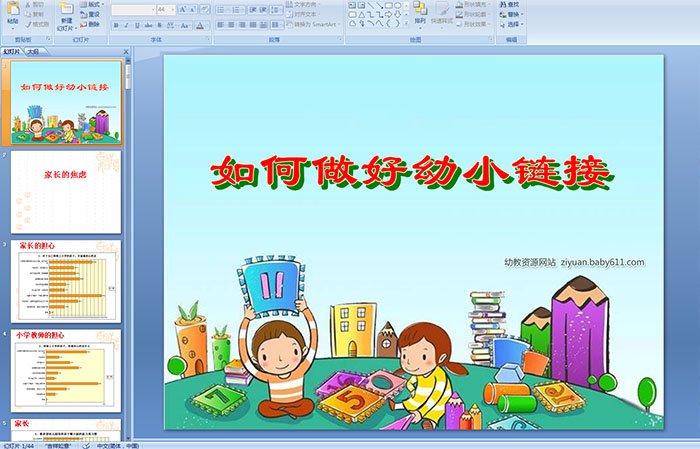Click the Find button

coord(509,4)
